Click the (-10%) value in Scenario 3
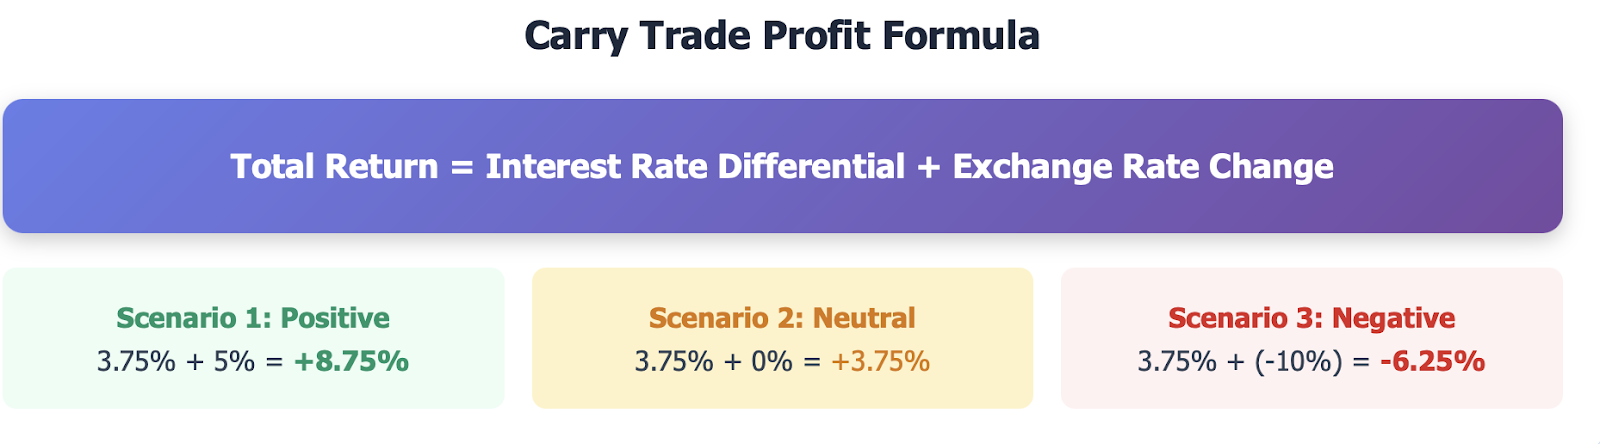Screen dimensions: 1600x444 pos(1298,361)
